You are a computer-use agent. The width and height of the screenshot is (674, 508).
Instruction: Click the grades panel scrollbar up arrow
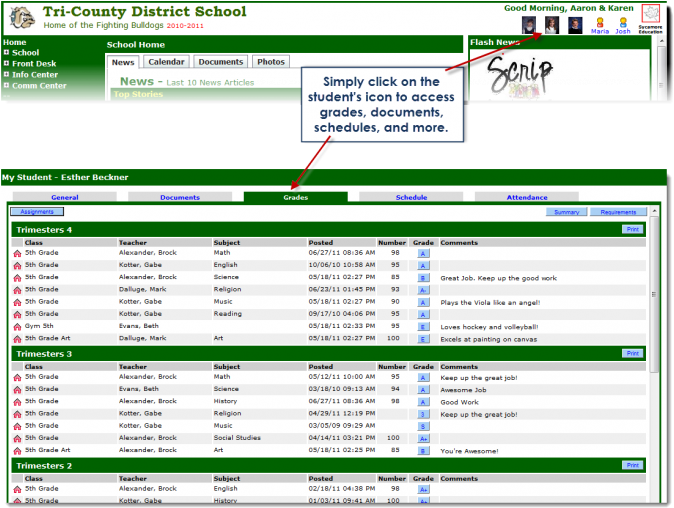tap(654, 211)
